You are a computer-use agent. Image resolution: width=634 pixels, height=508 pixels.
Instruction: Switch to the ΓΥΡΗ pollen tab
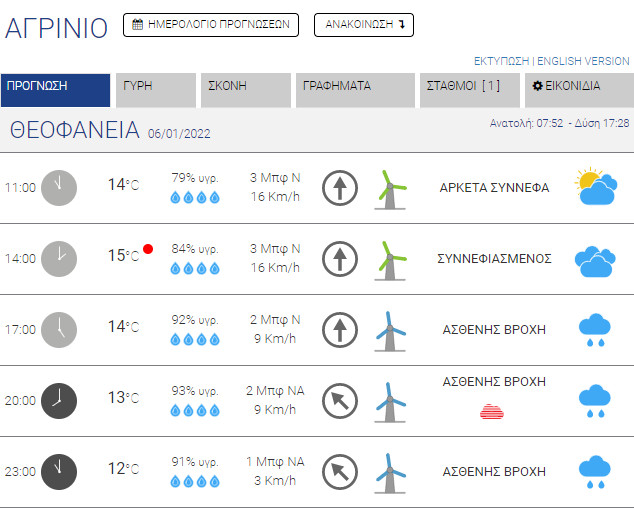156,89
